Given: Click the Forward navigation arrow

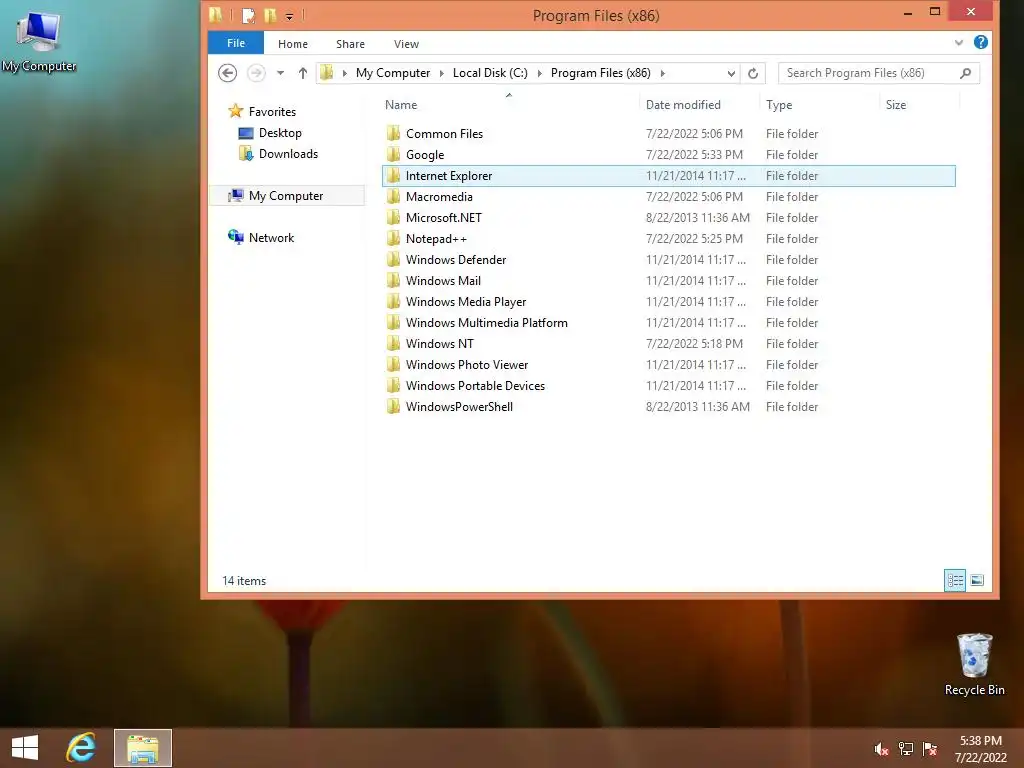Looking at the screenshot, I should tap(256, 73).
